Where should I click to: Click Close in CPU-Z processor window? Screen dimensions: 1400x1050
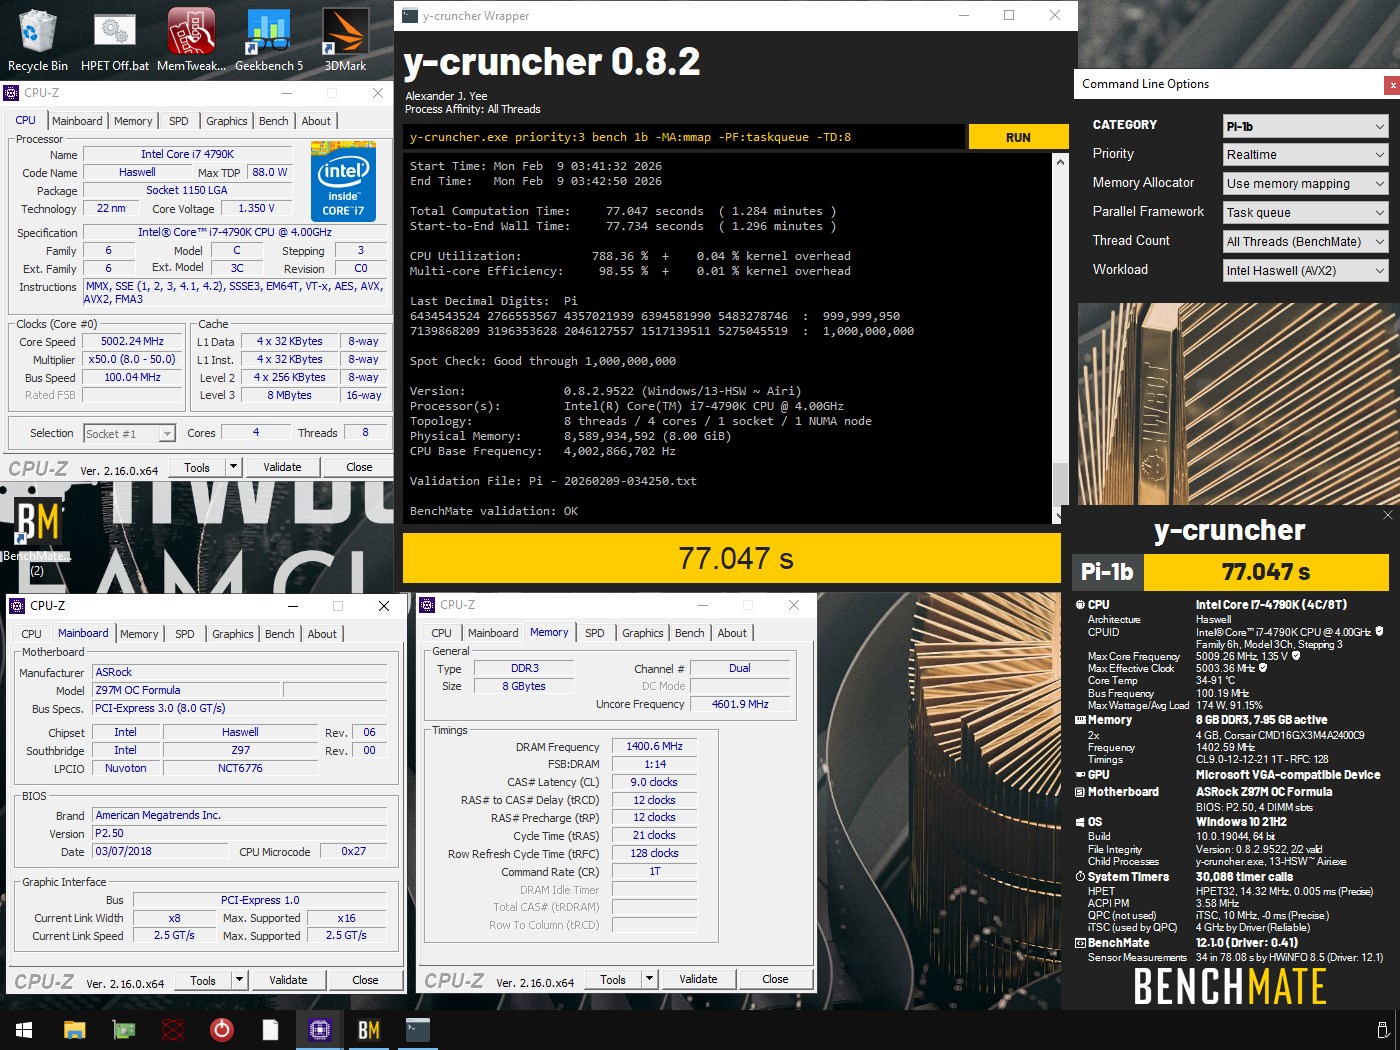point(359,467)
